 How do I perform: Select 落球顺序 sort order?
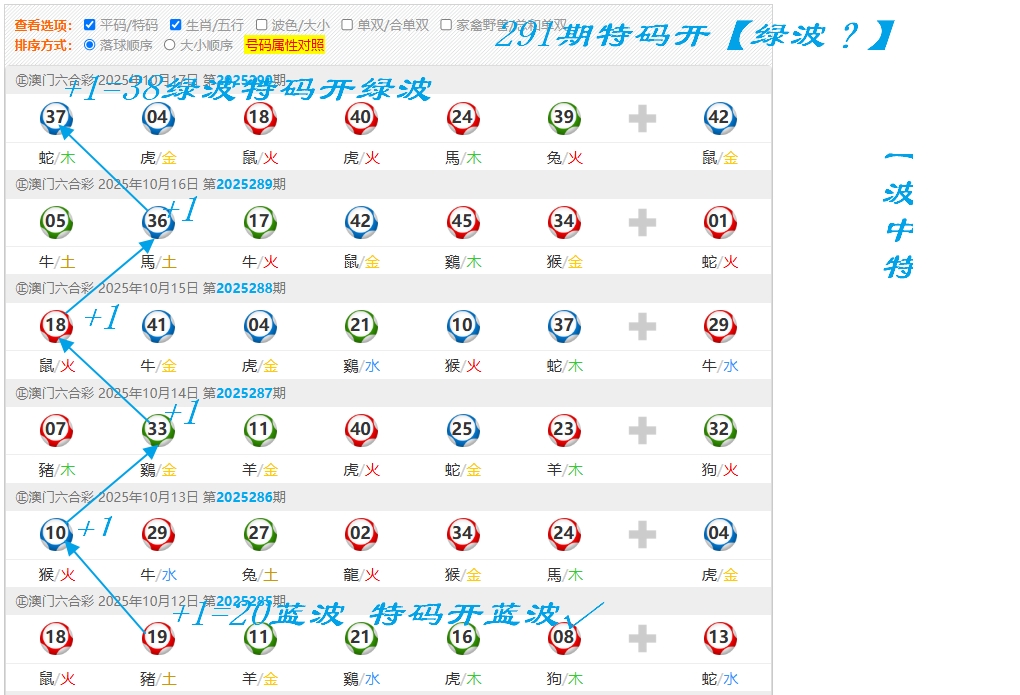90,45
